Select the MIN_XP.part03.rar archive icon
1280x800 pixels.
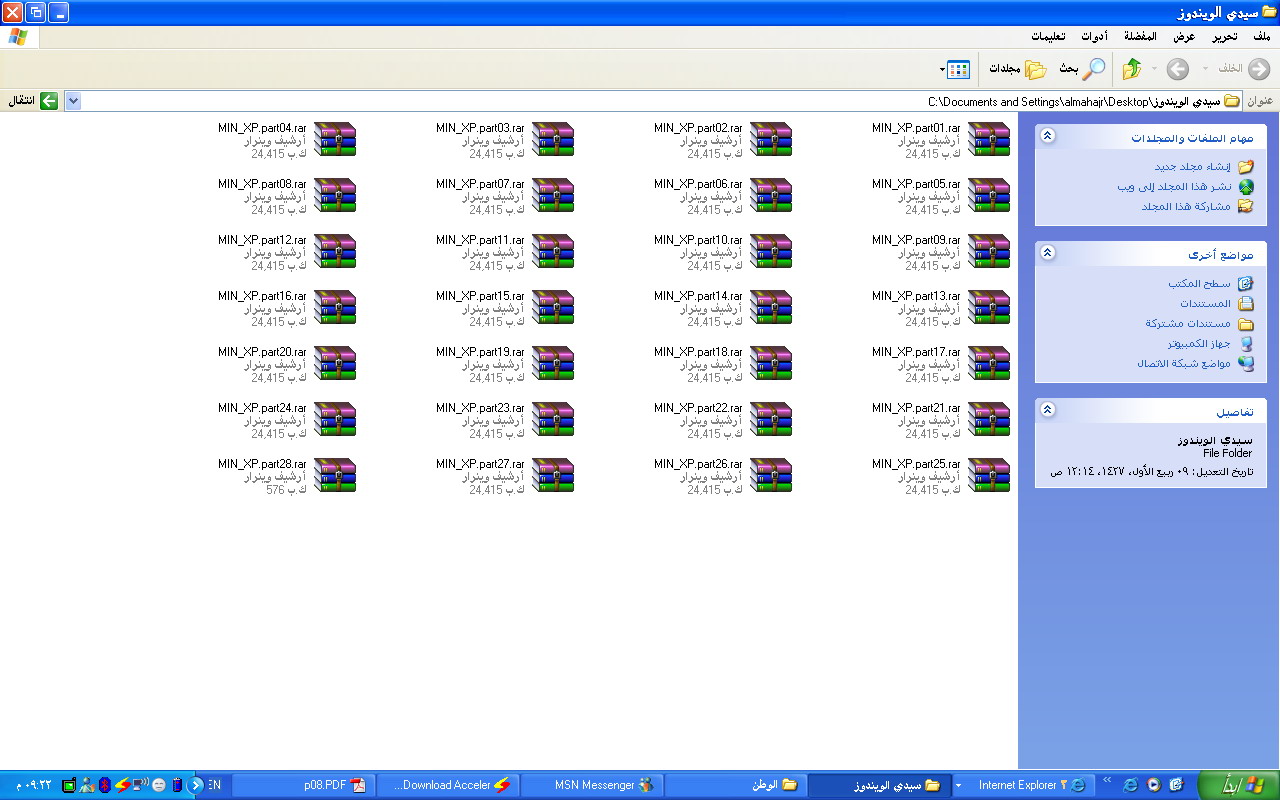pyautogui.click(x=553, y=140)
